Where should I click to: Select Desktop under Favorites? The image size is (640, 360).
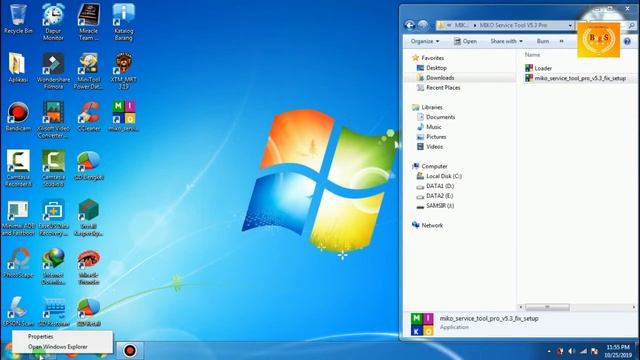coord(432,68)
